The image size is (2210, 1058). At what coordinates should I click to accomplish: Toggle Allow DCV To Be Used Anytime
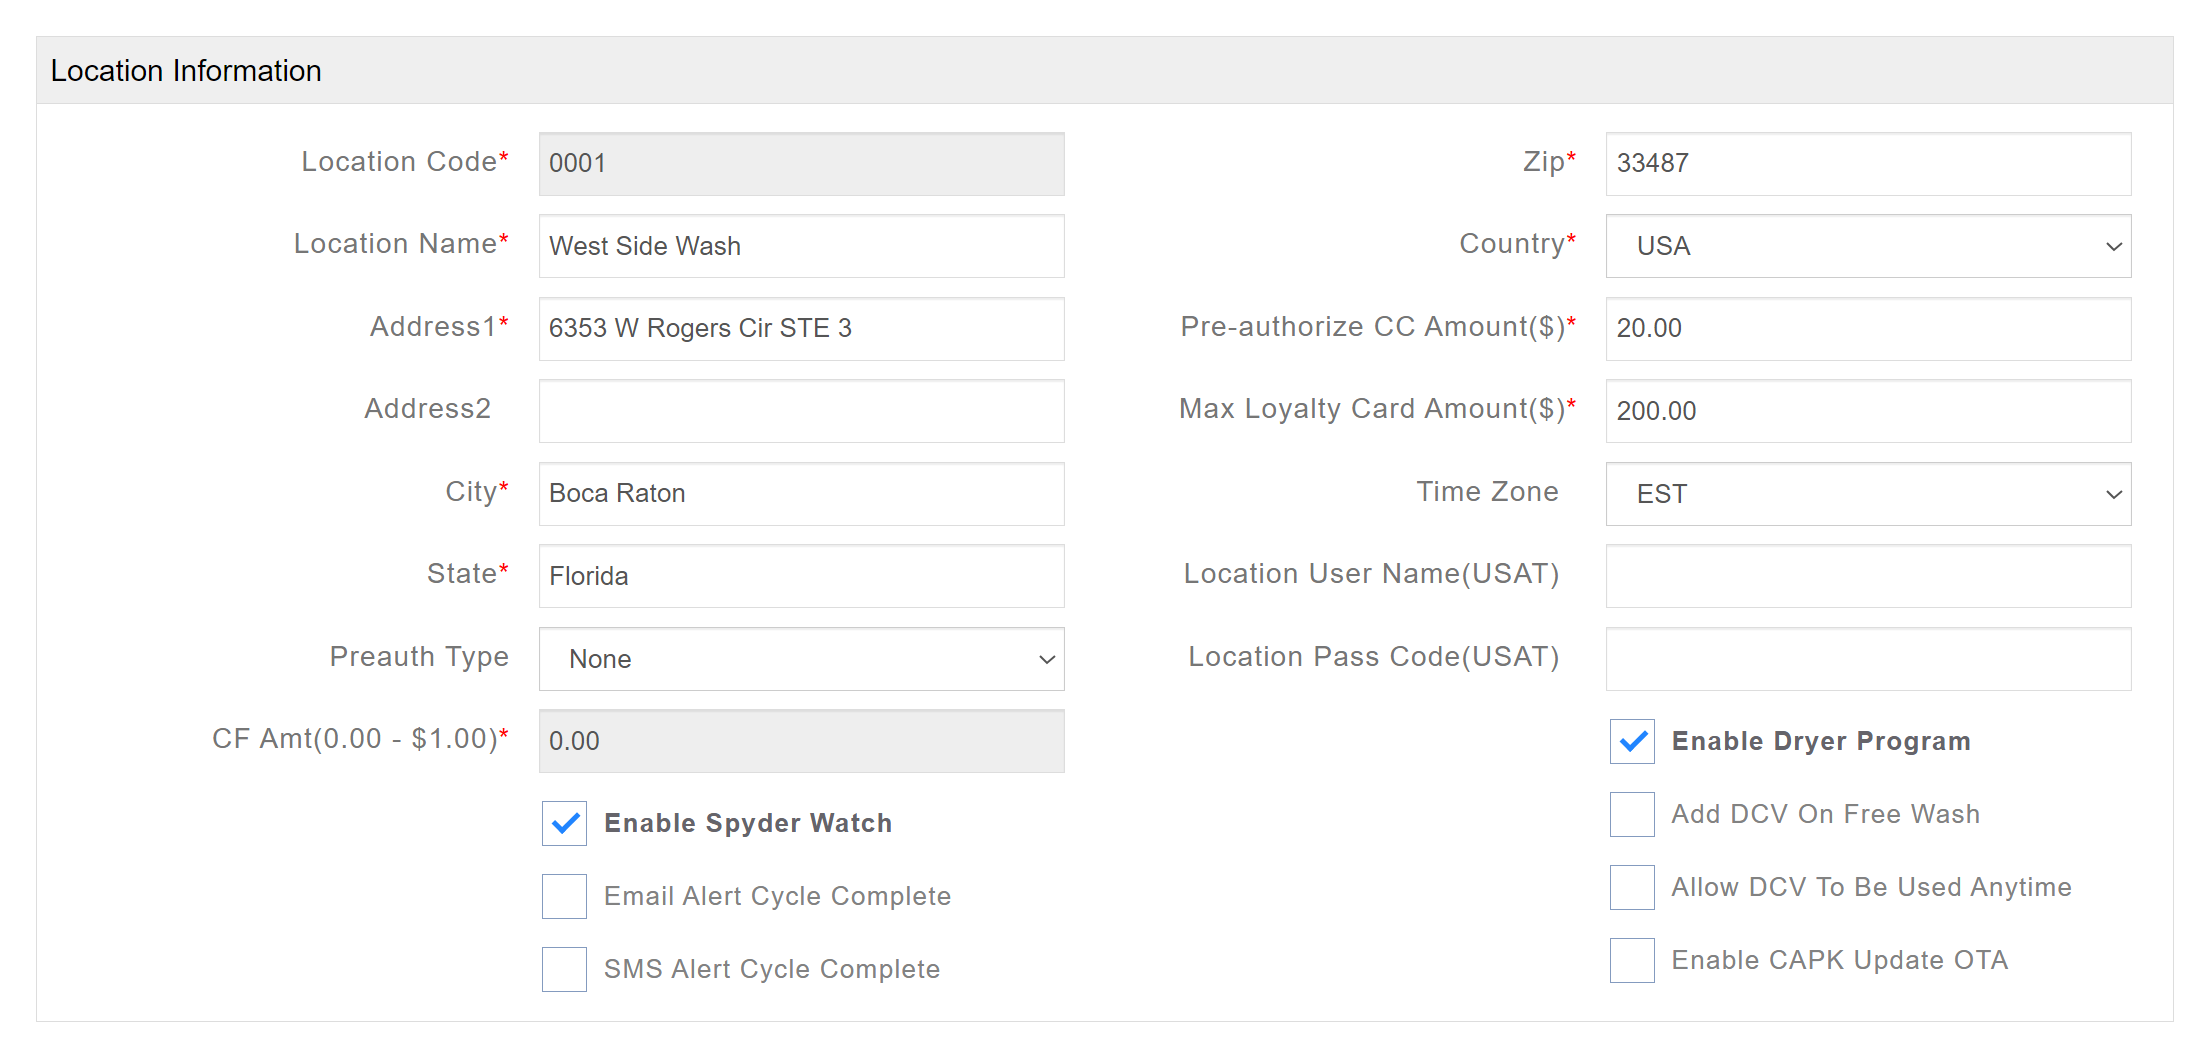(x=1632, y=887)
